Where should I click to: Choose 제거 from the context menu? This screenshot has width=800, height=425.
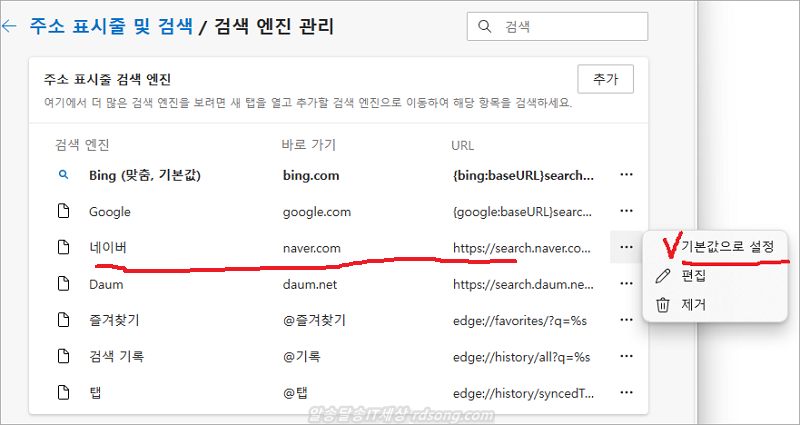point(694,304)
